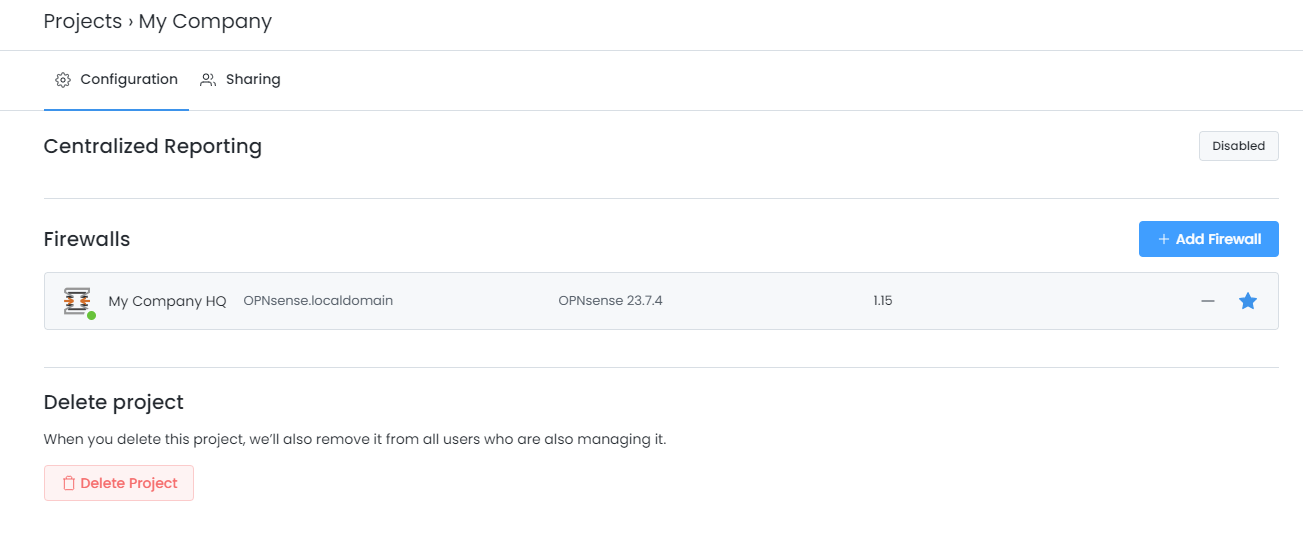The image size is (1303, 533).
Task: Click the 1.15 version value
Action: pos(882,300)
